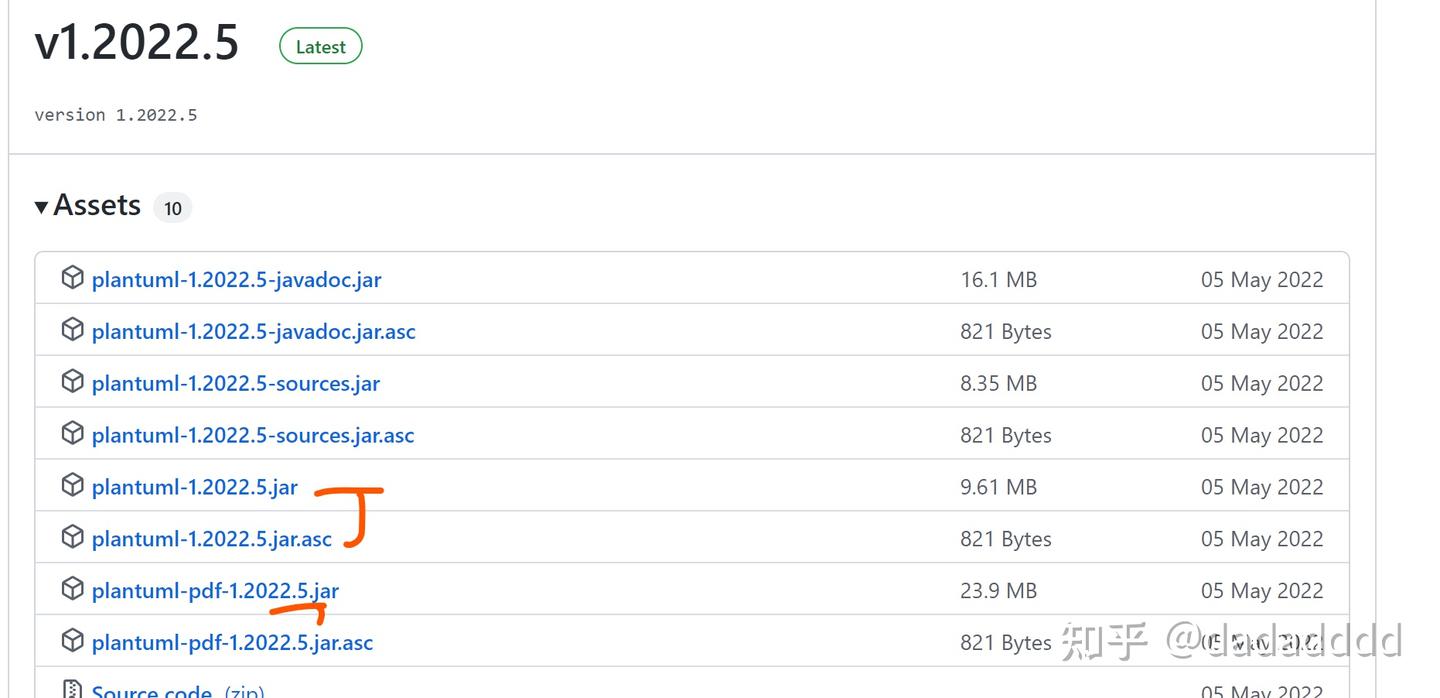Download plantuml-1.2022.5-javadoc.jar
This screenshot has width=1440, height=698.
pyautogui.click(x=236, y=280)
